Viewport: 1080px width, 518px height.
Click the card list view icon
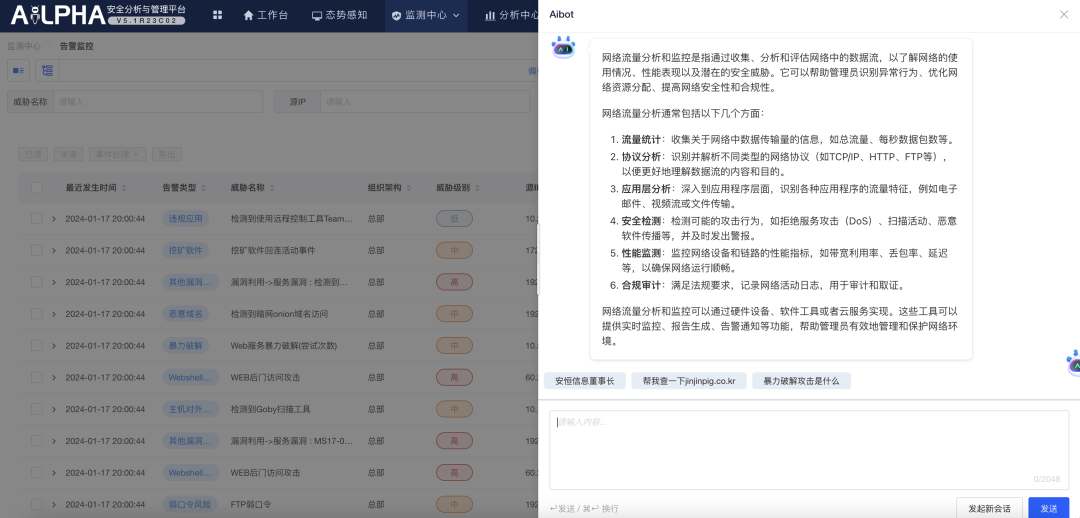(x=19, y=71)
